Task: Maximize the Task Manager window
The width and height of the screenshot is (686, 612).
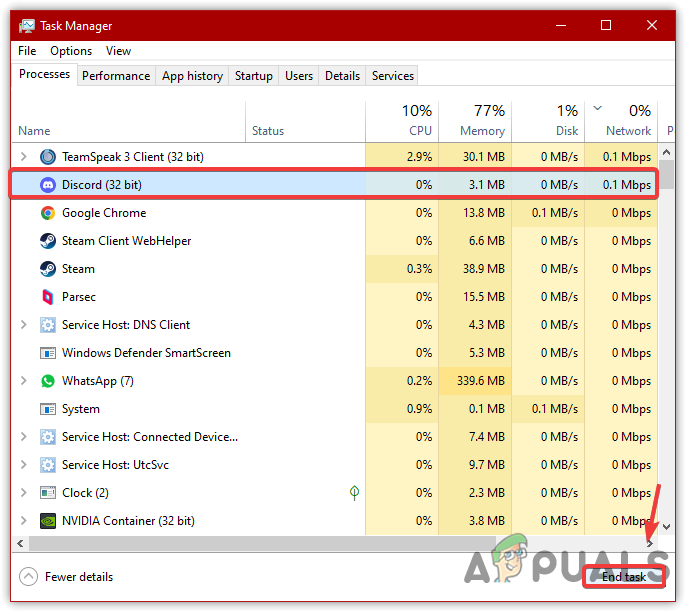Action: [606, 25]
